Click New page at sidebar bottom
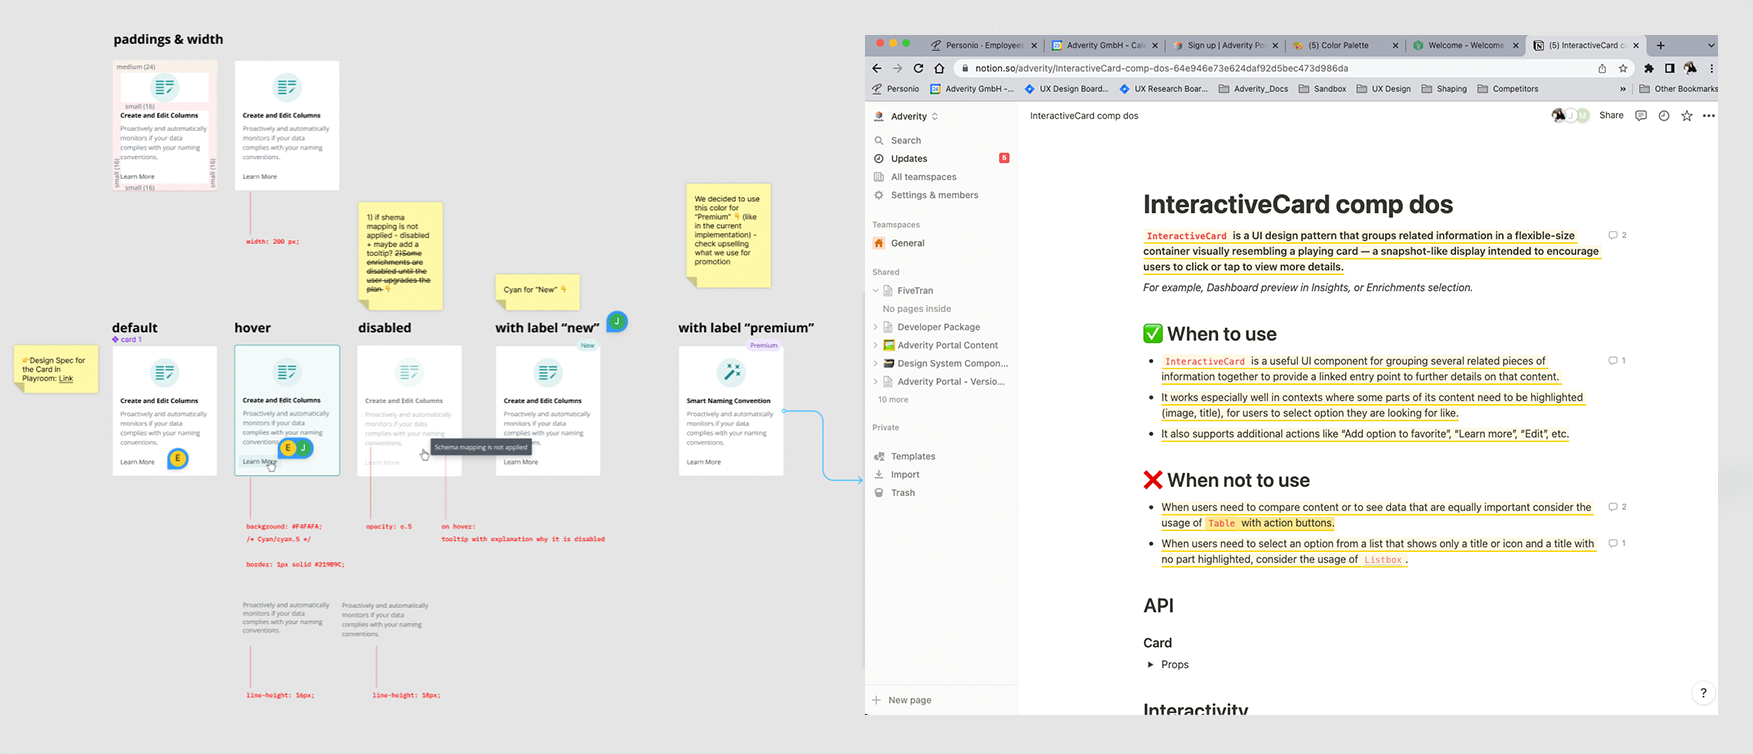This screenshot has height=754, width=1753. [909, 700]
